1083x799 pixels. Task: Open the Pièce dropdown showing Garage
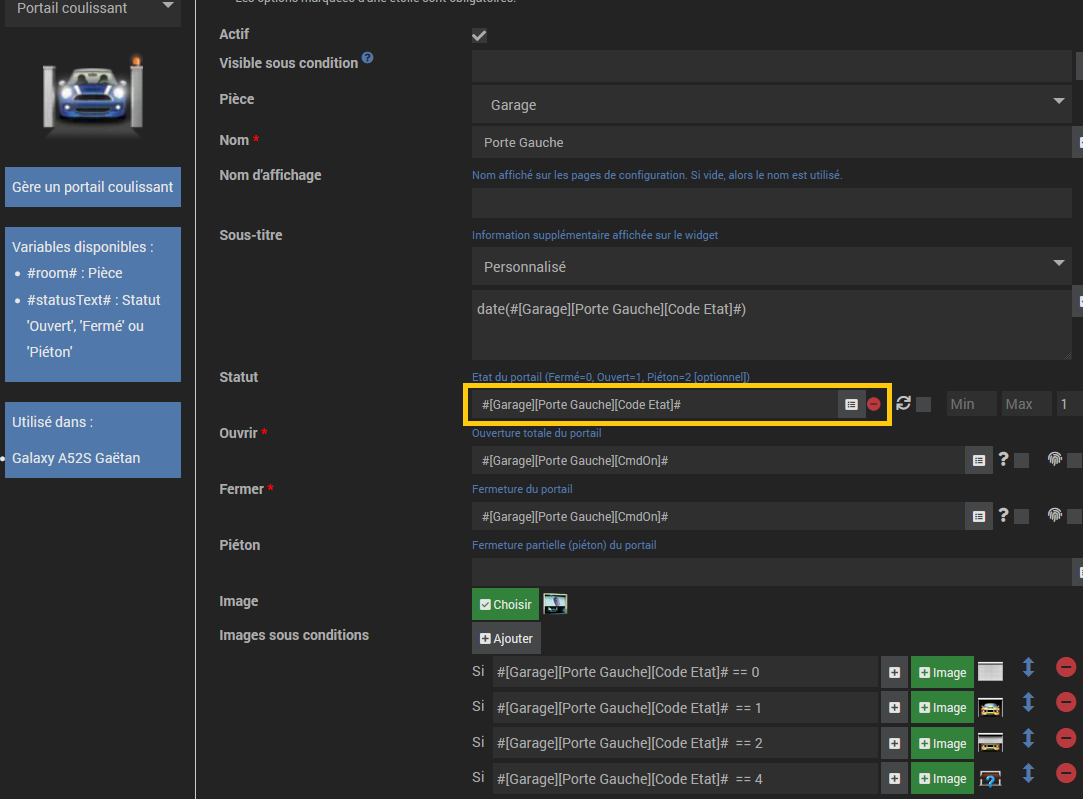(x=771, y=105)
